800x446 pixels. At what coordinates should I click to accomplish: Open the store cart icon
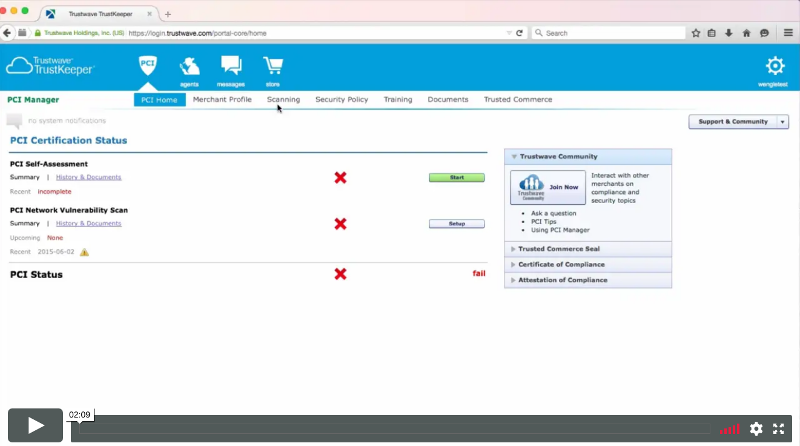coord(272,66)
